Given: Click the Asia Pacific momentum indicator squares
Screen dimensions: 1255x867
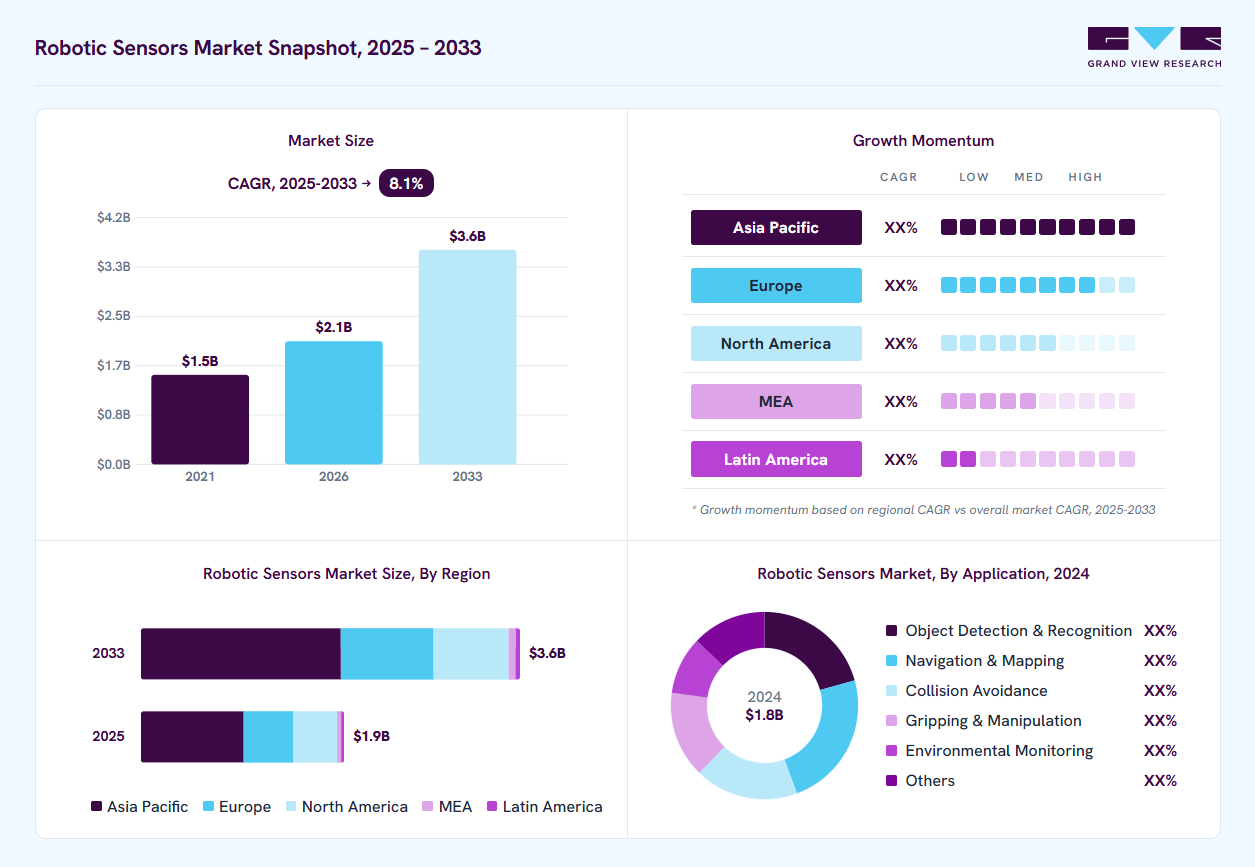Looking at the screenshot, I should (x=1038, y=227).
